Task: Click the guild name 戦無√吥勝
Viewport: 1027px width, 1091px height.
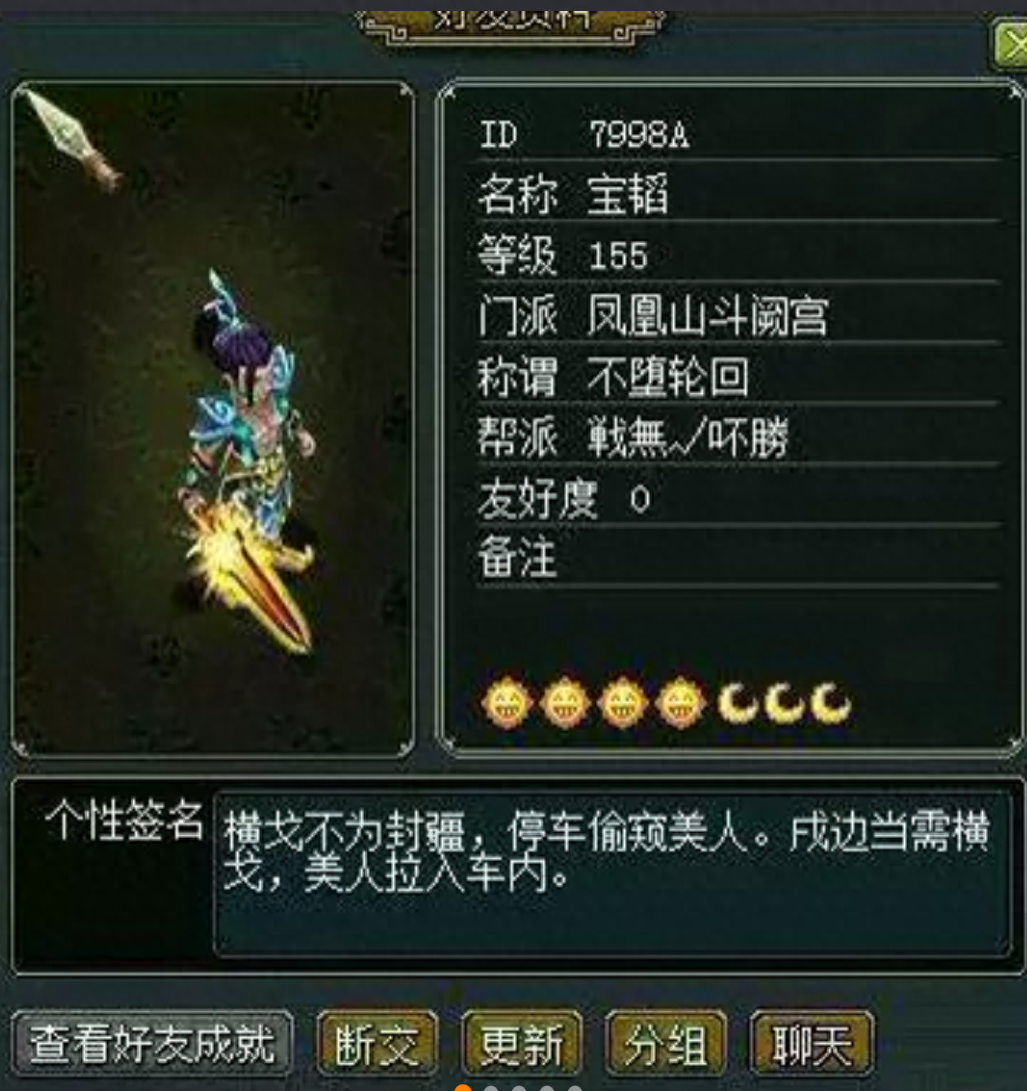Action: [688, 437]
